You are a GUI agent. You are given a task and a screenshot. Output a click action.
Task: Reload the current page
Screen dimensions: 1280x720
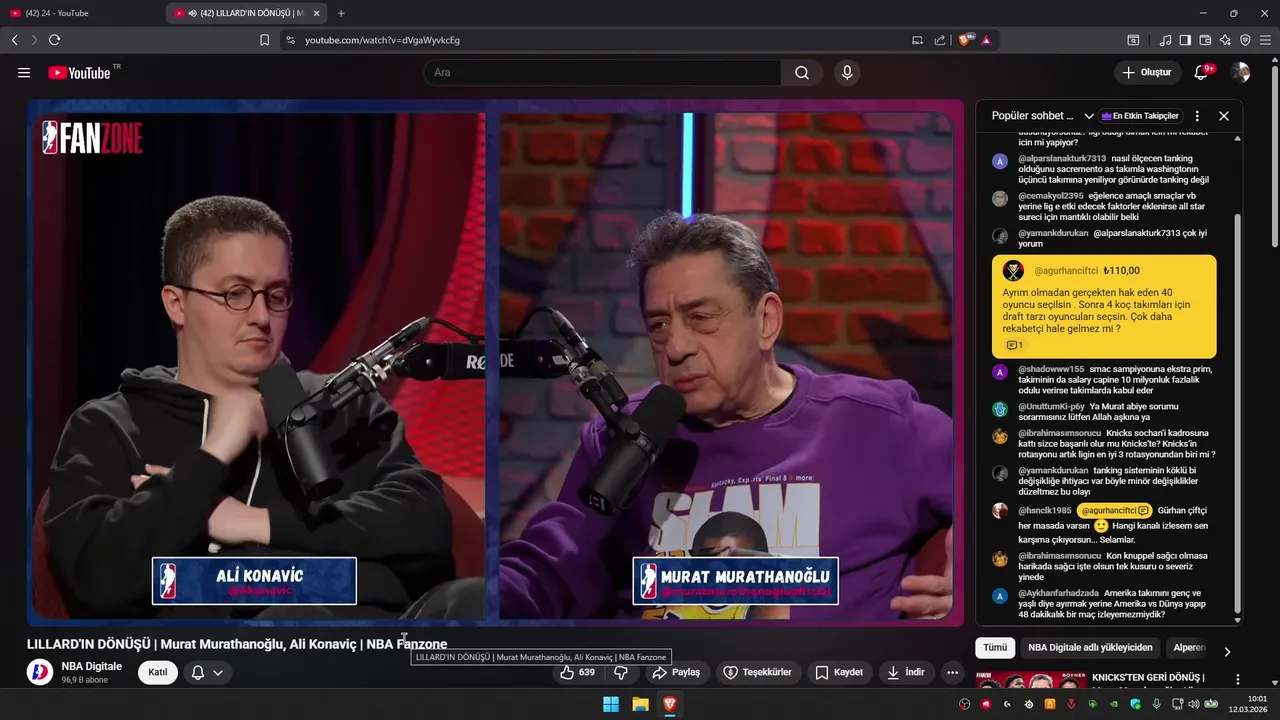pos(54,40)
